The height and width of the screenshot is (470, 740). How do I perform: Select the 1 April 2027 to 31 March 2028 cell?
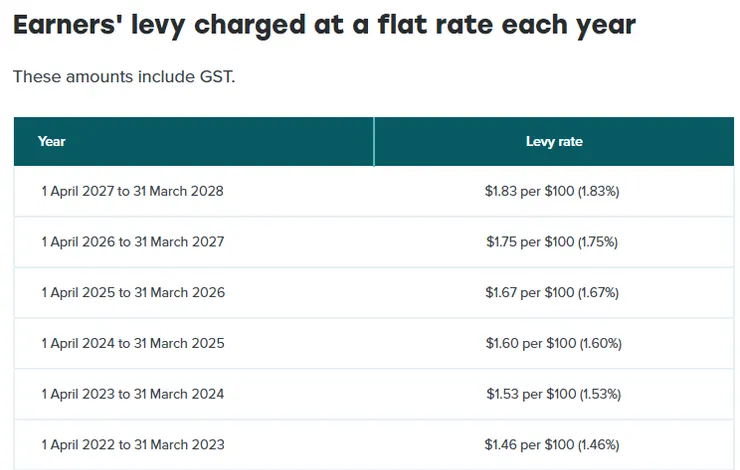point(132,191)
